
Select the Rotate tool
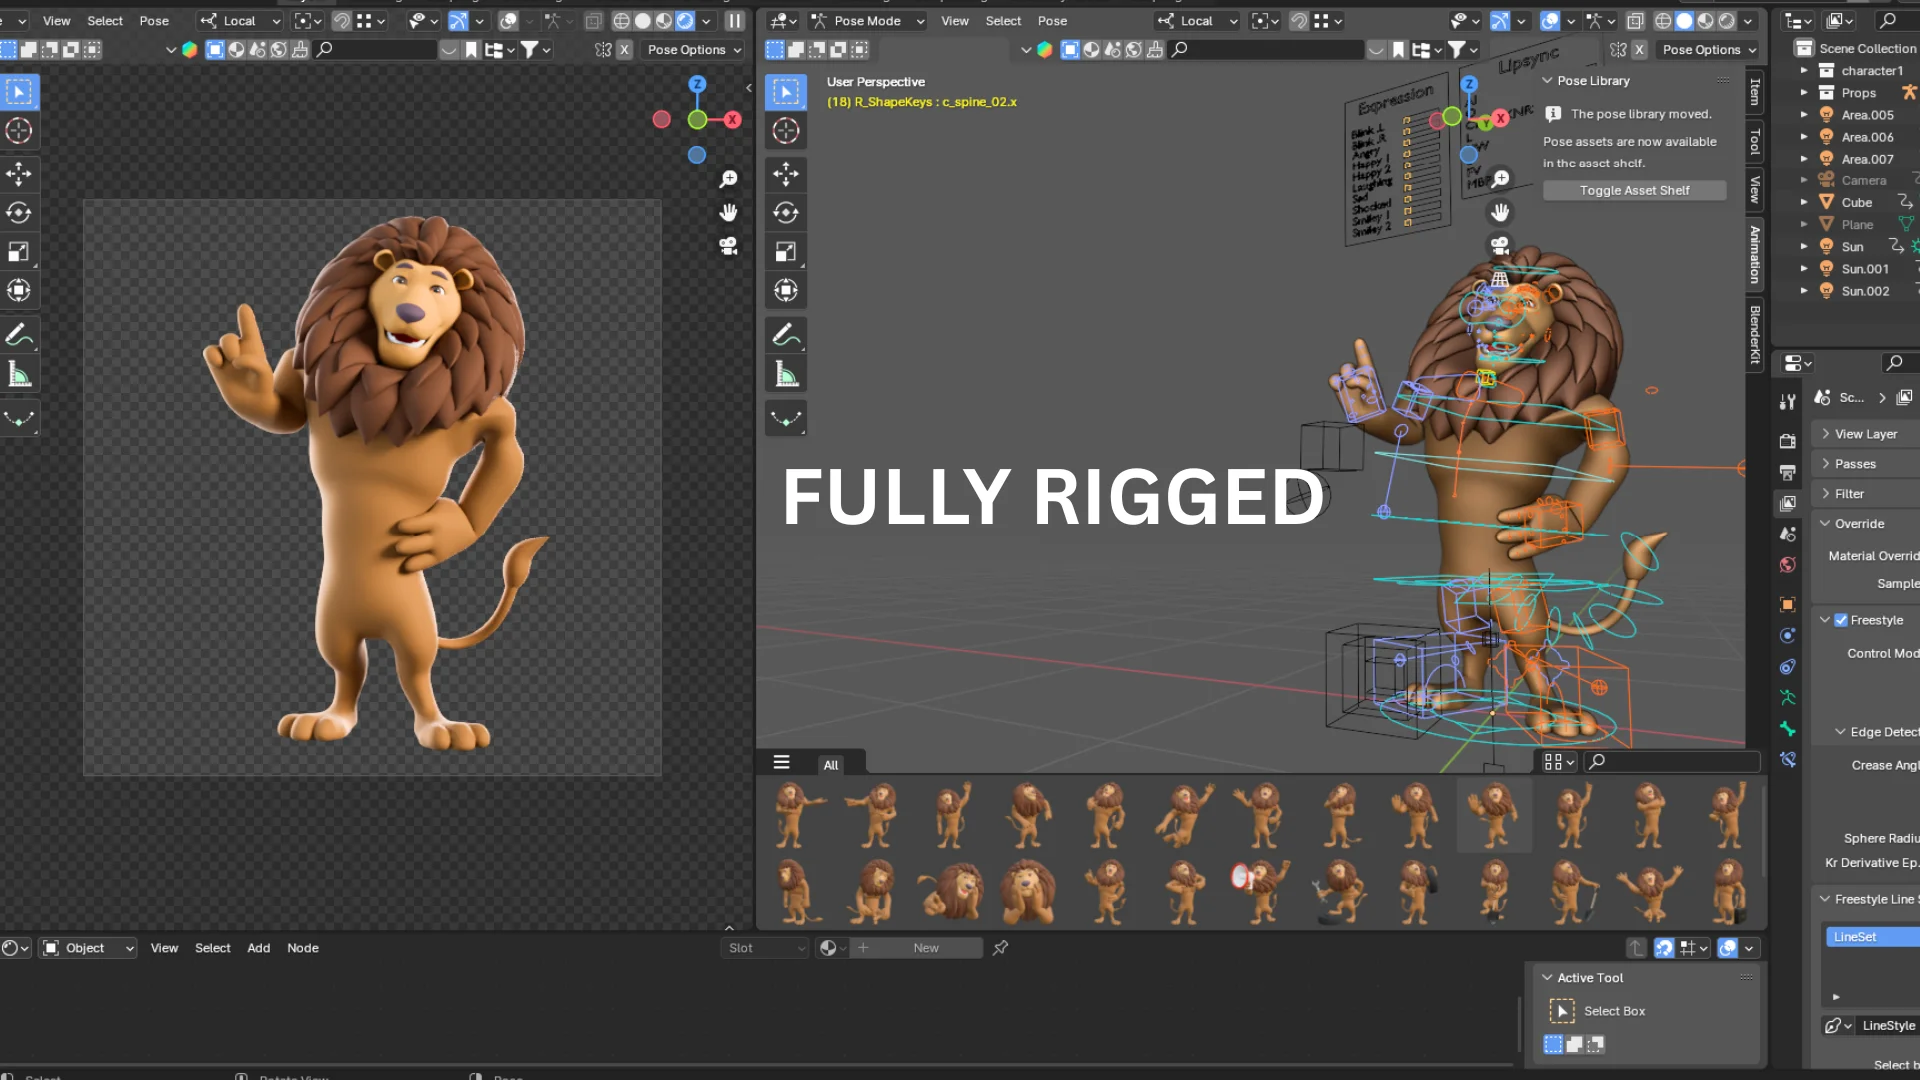[x=18, y=212]
